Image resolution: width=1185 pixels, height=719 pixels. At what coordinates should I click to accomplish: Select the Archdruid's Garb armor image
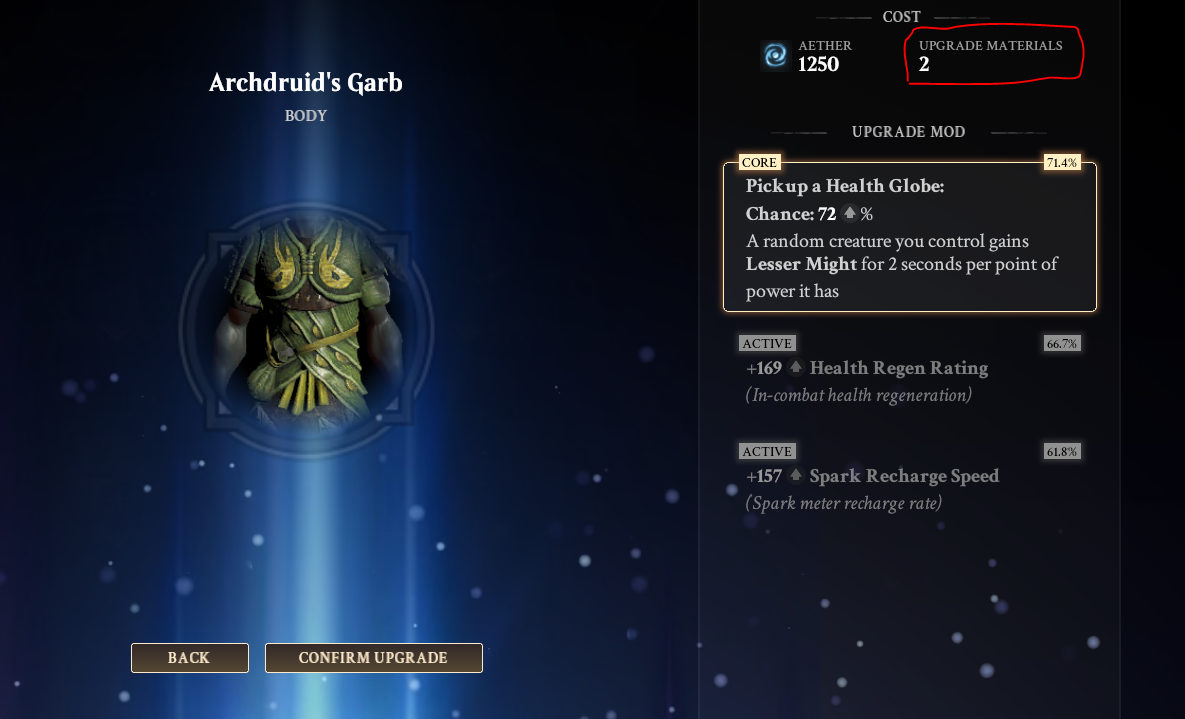click(x=306, y=329)
